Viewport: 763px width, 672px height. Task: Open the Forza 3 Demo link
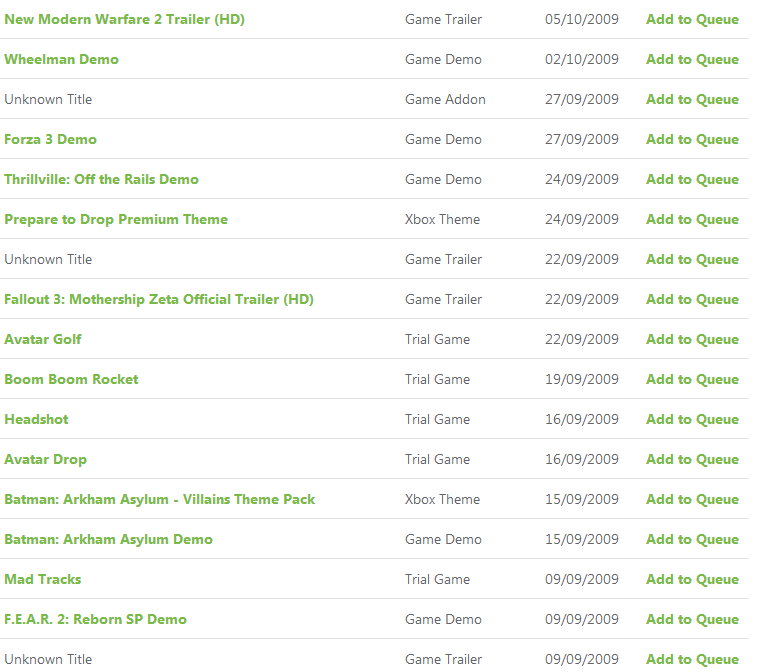click(x=50, y=139)
